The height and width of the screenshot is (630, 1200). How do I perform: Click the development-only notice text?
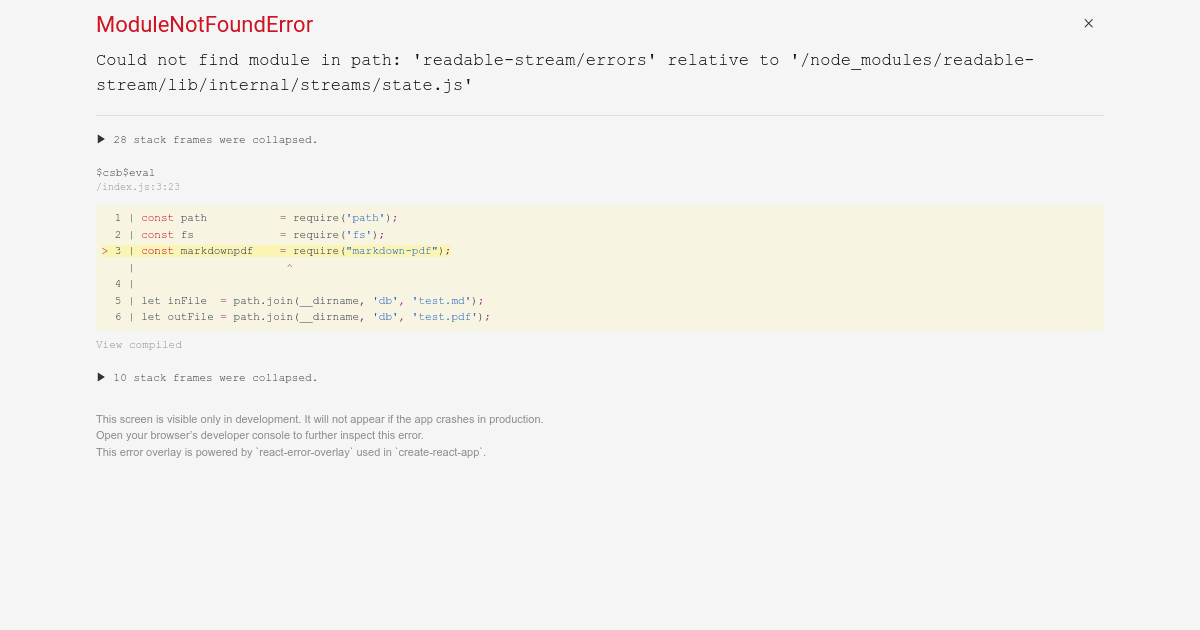[x=320, y=419]
